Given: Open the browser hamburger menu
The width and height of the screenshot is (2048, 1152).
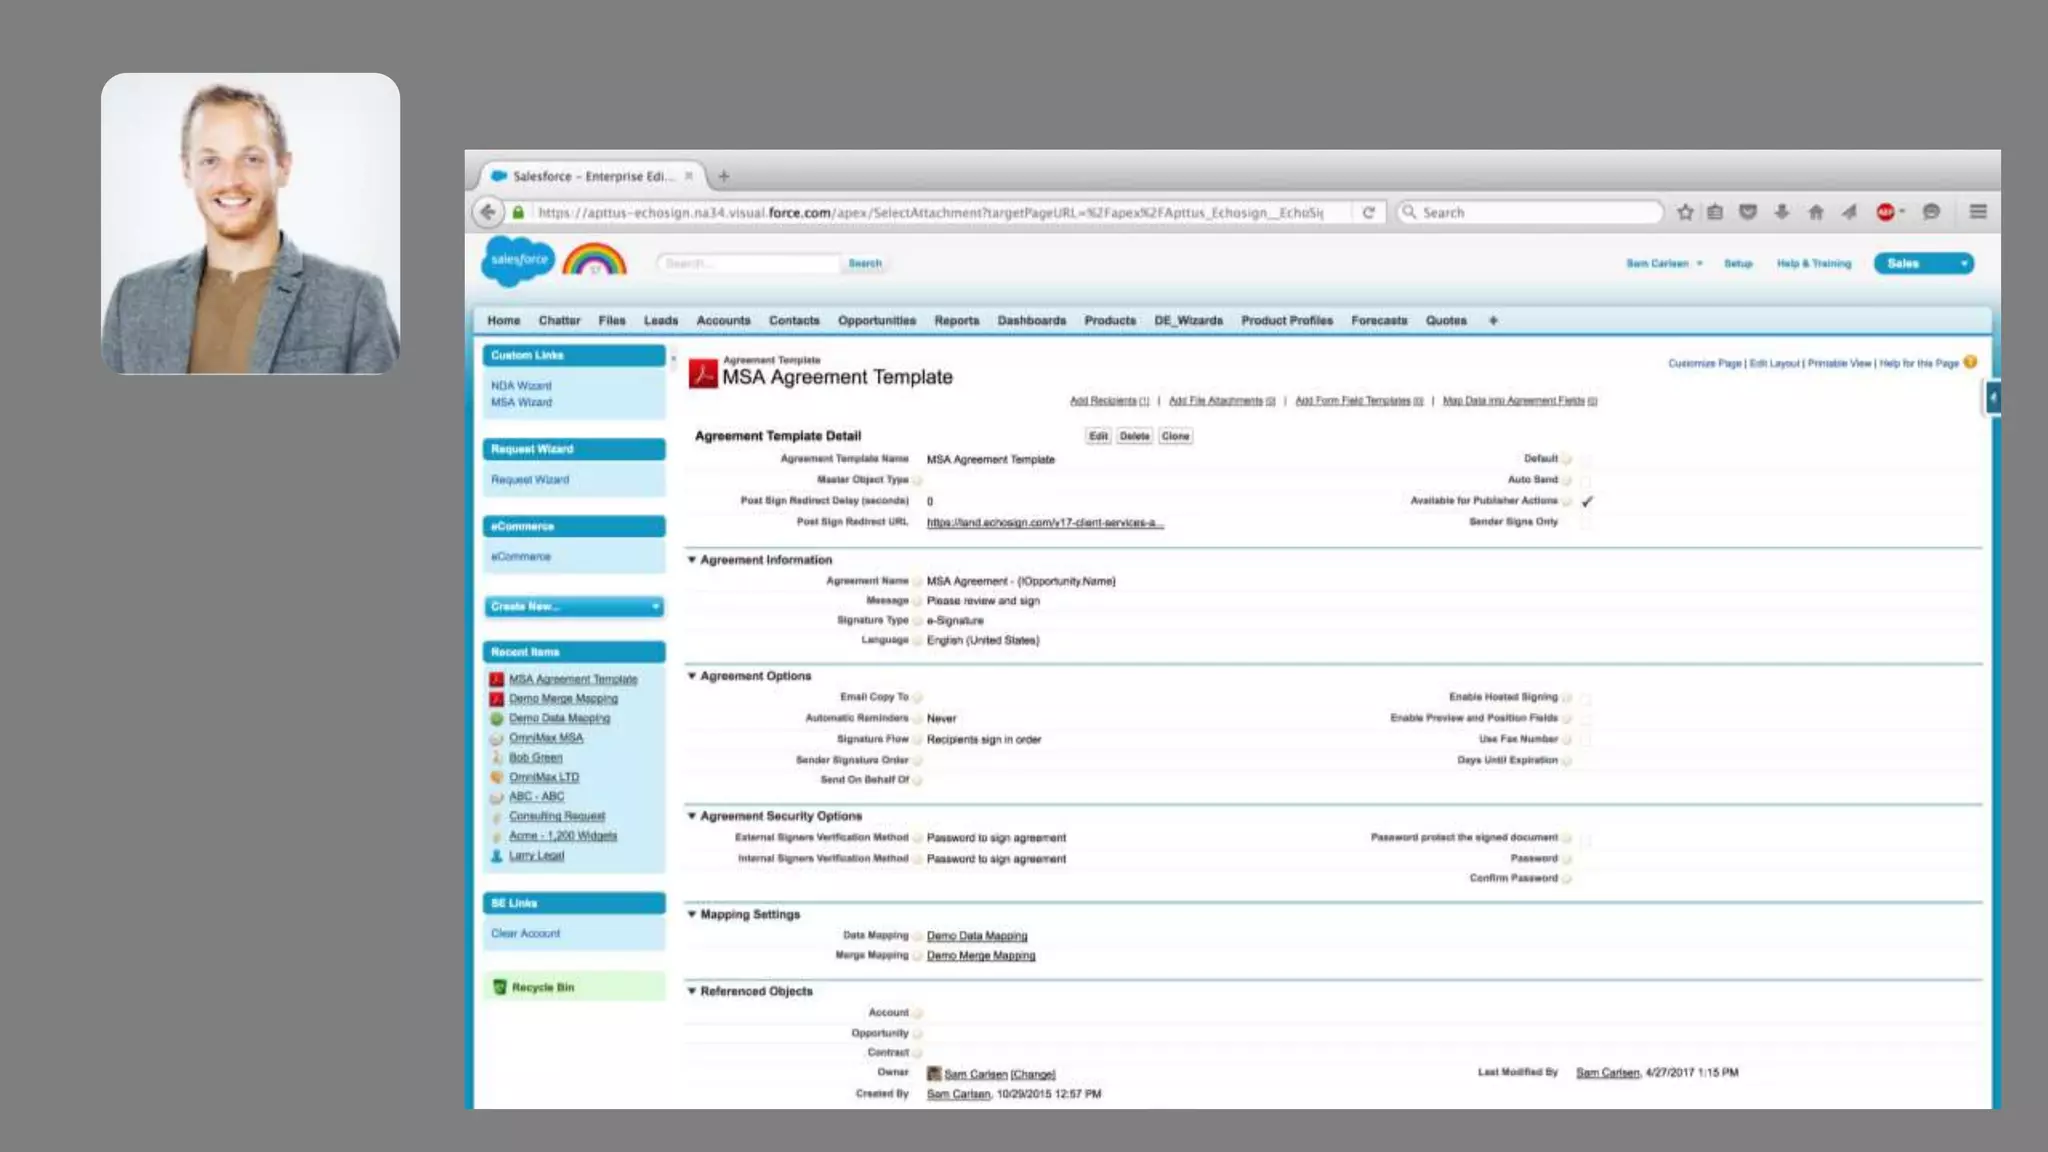Looking at the screenshot, I should click(1978, 212).
